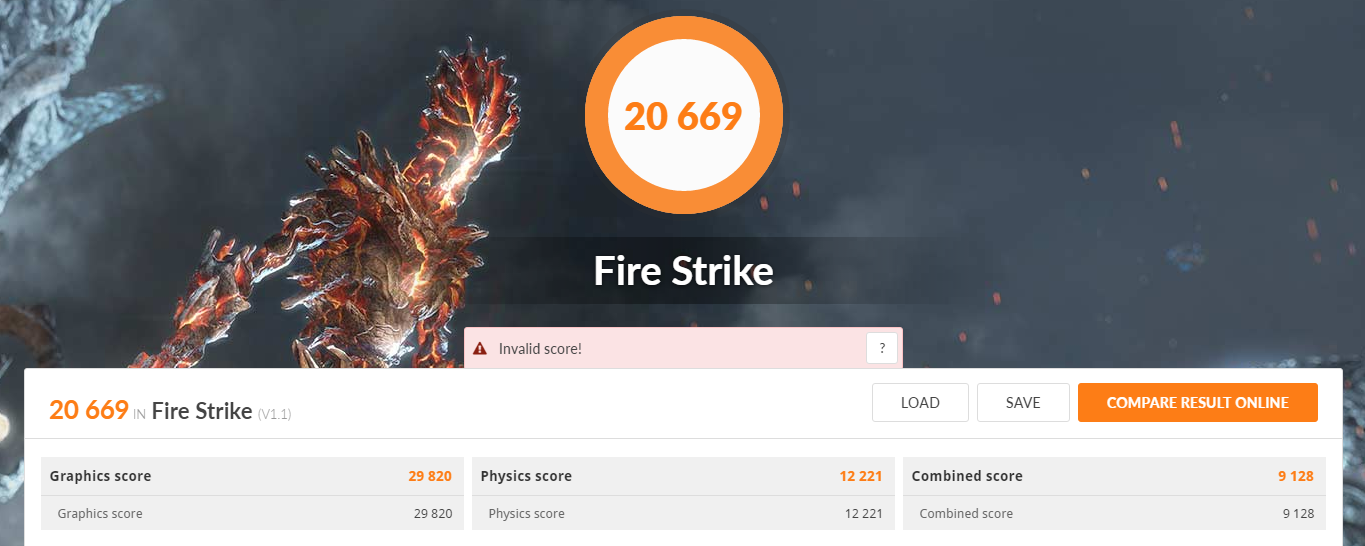Click the large orange score circle

(x=683, y=115)
